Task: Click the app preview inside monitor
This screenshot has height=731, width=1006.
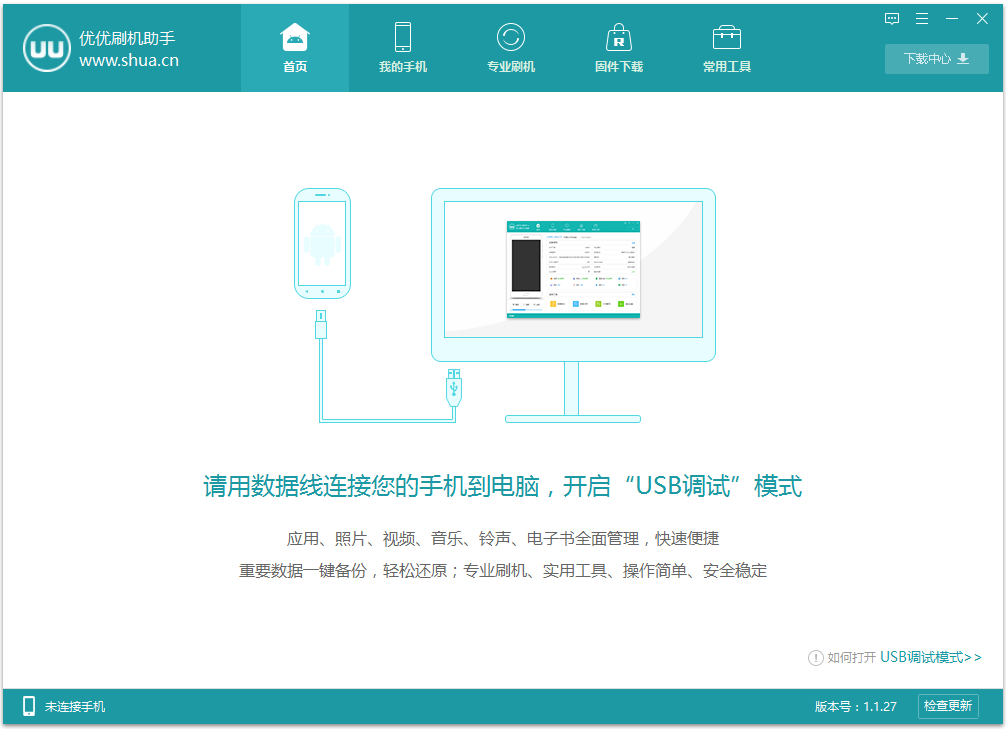Action: pos(573,268)
